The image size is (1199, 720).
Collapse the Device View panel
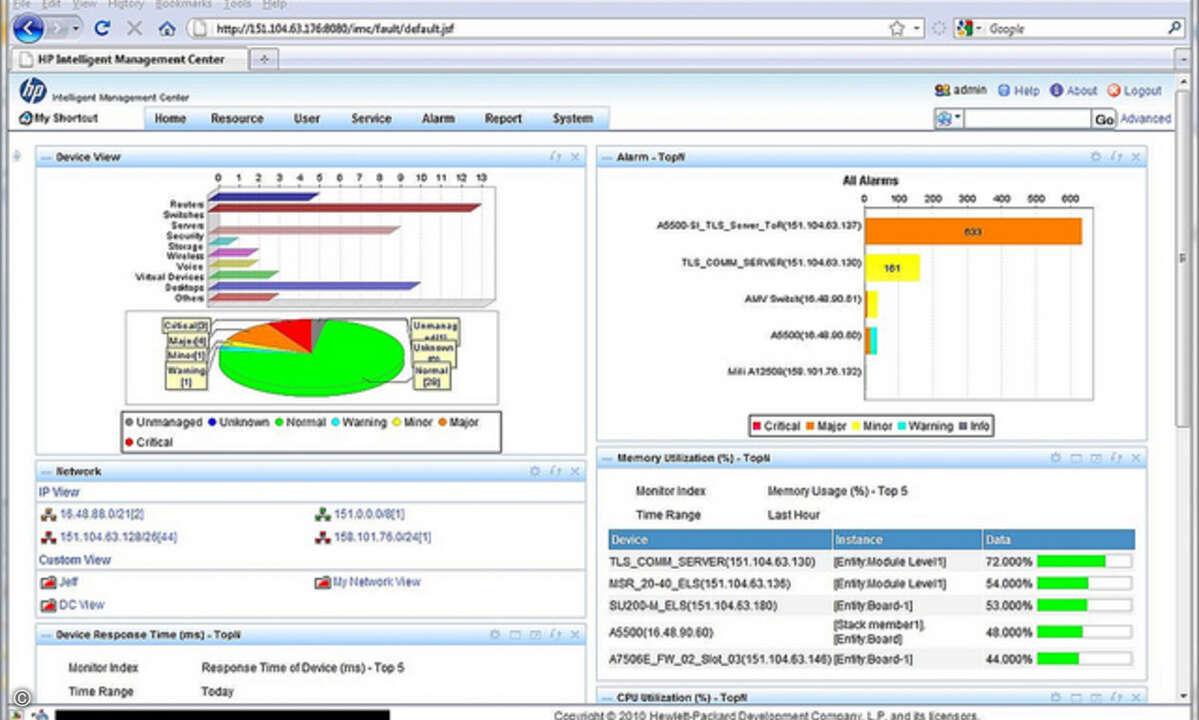pyautogui.click(x=46, y=157)
